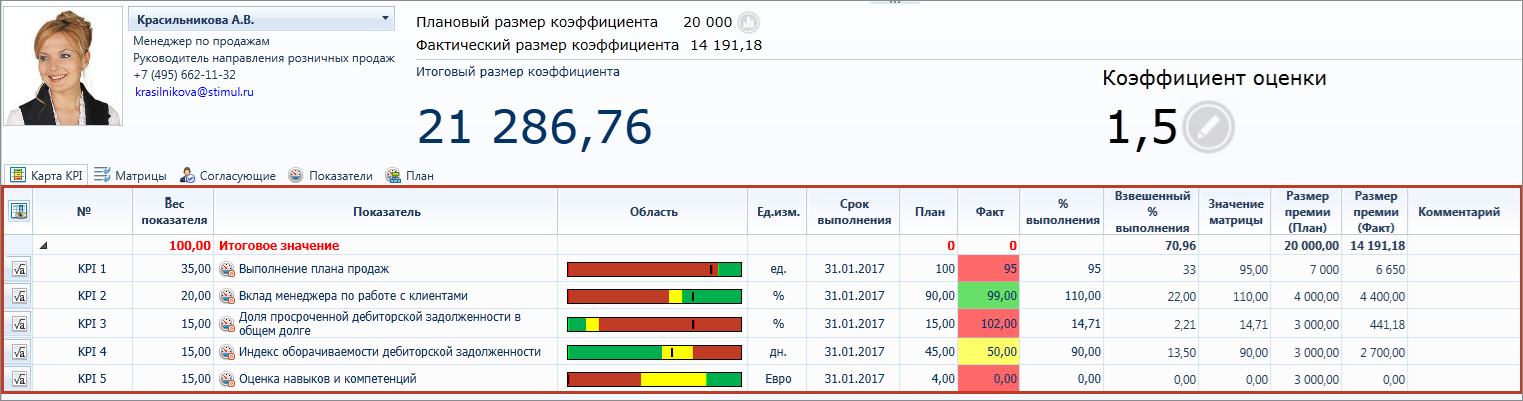
Task: Click the formula icon in KPI 4 row
Action: [19, 352]
